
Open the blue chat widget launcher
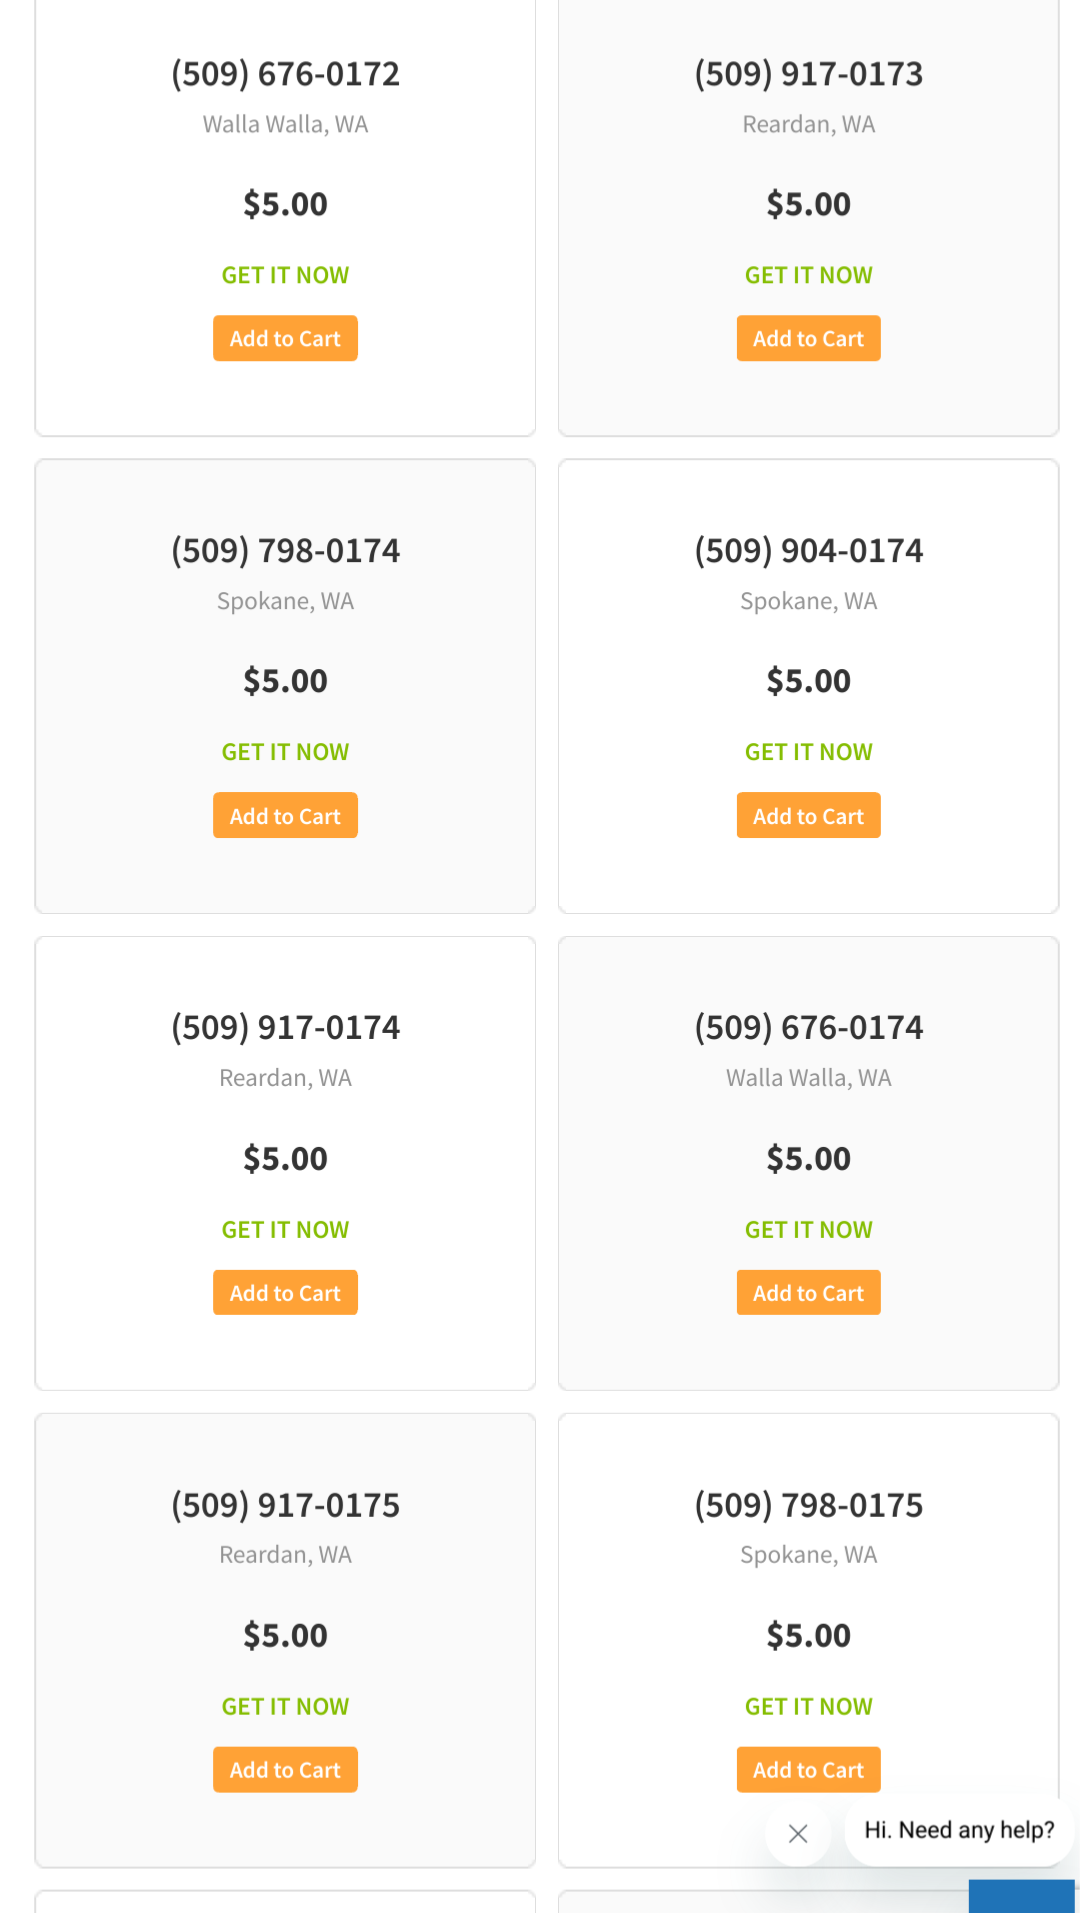[1021, 1896]
